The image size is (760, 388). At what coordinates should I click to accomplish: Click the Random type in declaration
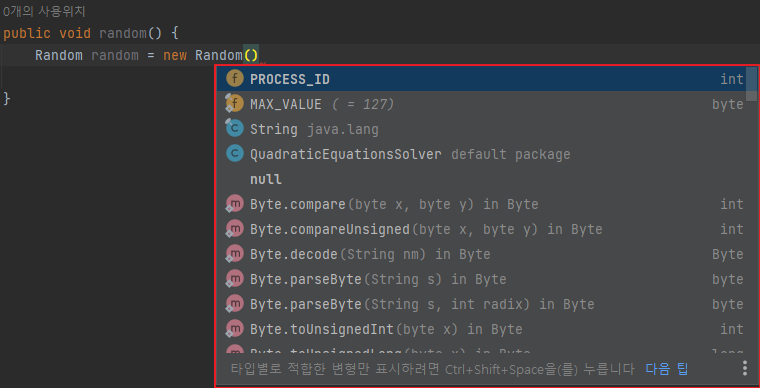[x=59, y=56]
